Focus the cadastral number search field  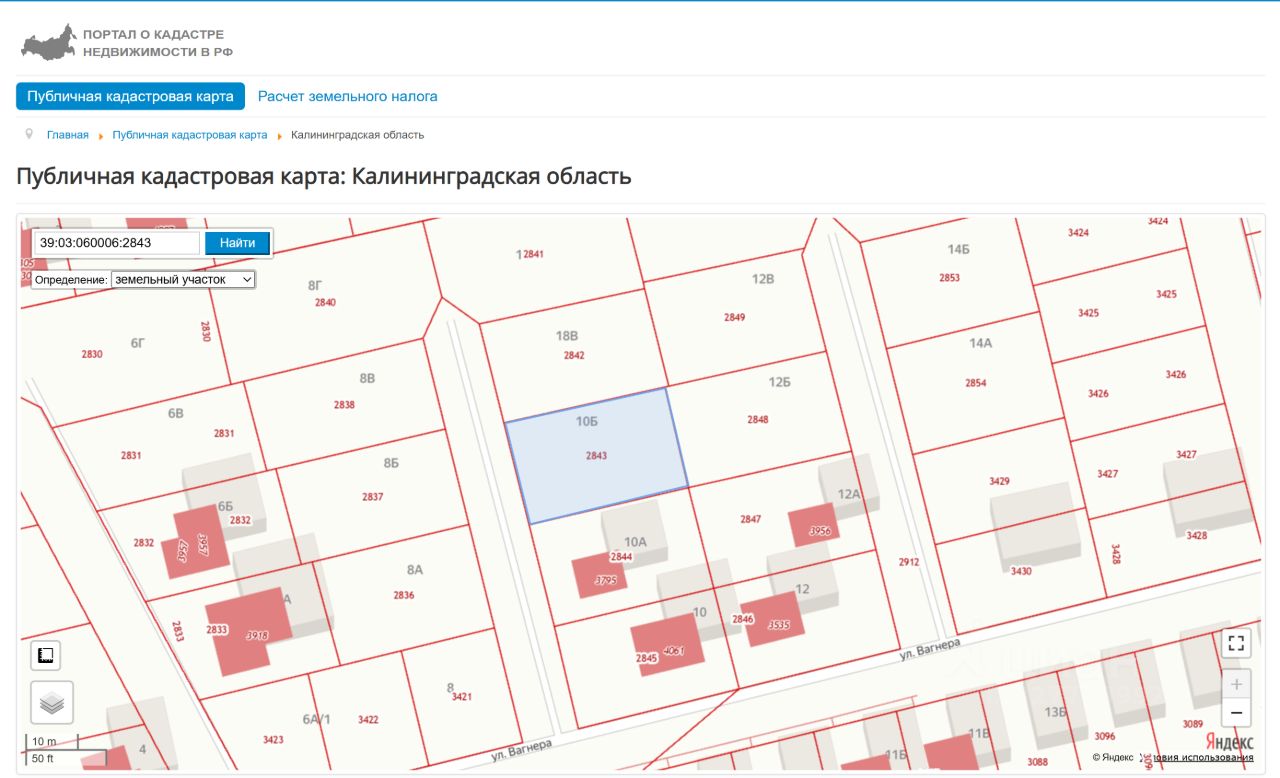pyautogui.click(x=117, y=243)
